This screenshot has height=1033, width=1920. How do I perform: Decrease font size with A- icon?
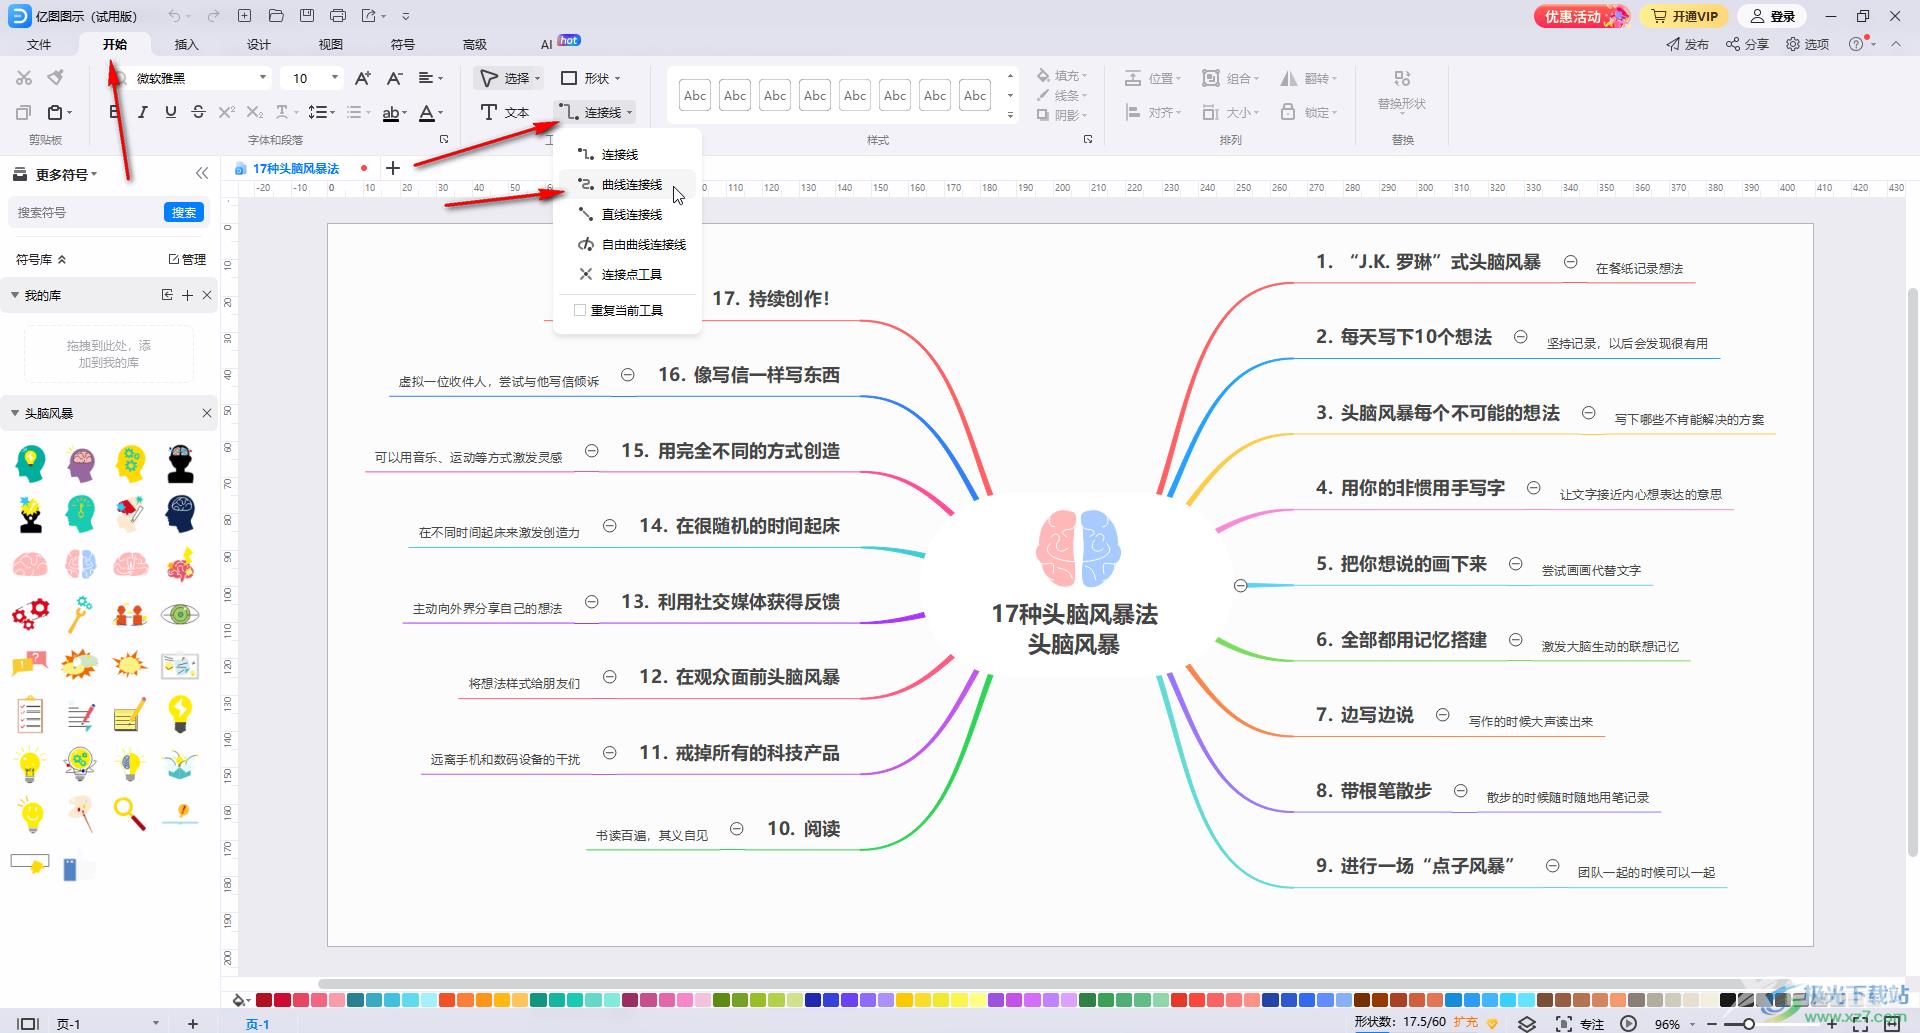point(395,78)
